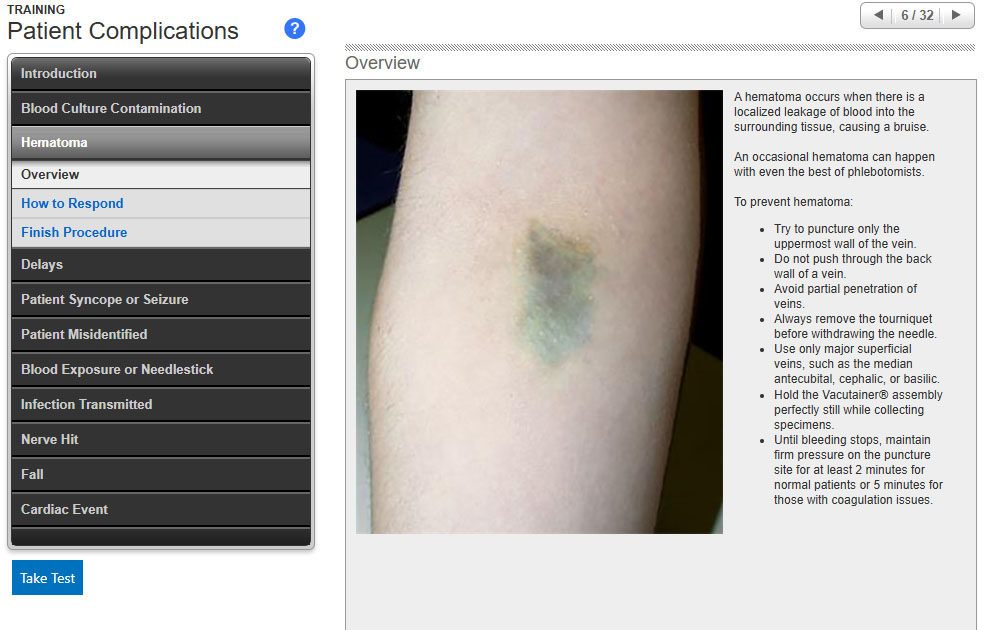Open the Patient Misidentified section
This screenshot has width=987, height=630.
pyautogui.click(x=161, y=335)
